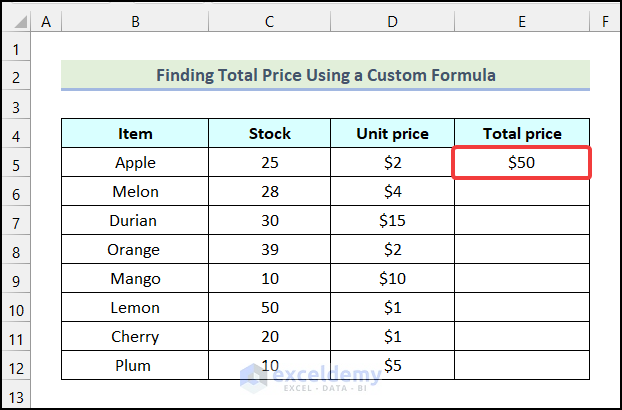
Task: Select row 5 header
Action: [x=17, y=163]
